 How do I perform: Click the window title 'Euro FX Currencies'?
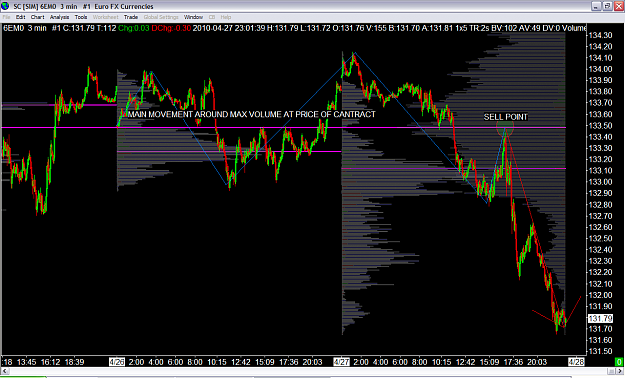click(x=124, y=6)
